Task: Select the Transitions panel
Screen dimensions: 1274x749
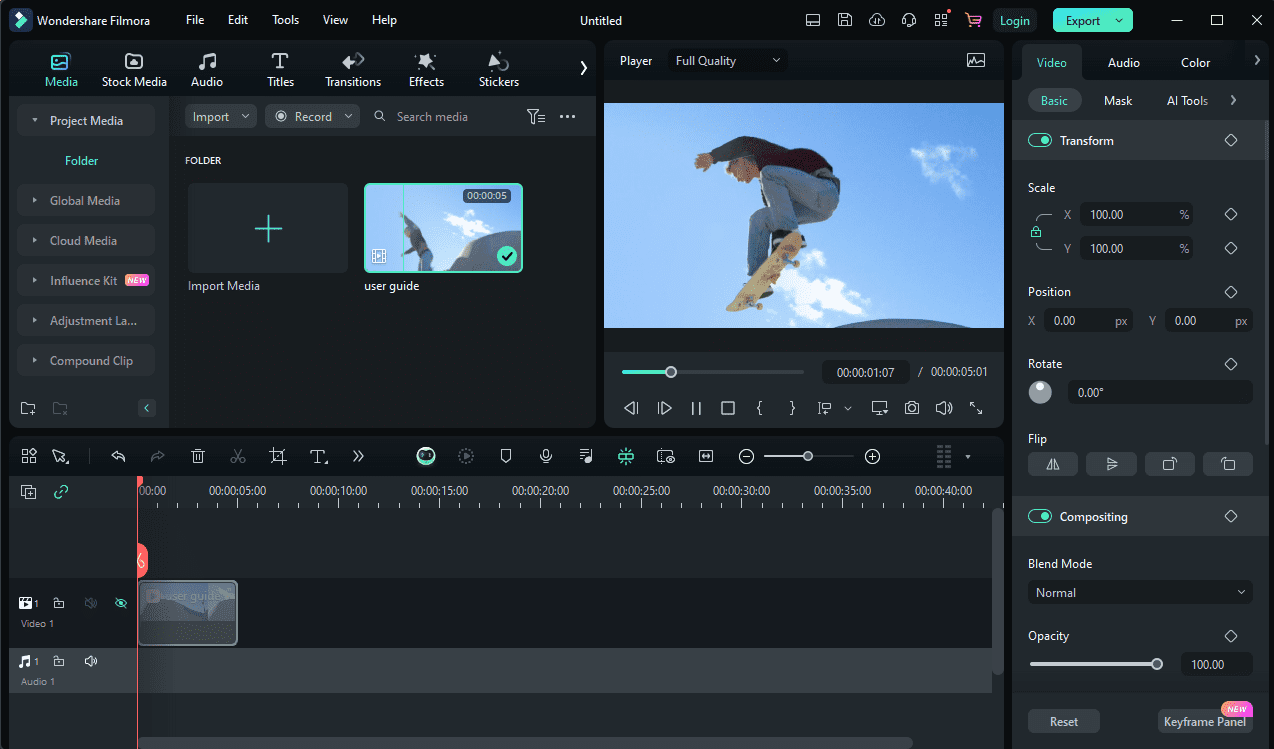Action: [x=352, y=68]
